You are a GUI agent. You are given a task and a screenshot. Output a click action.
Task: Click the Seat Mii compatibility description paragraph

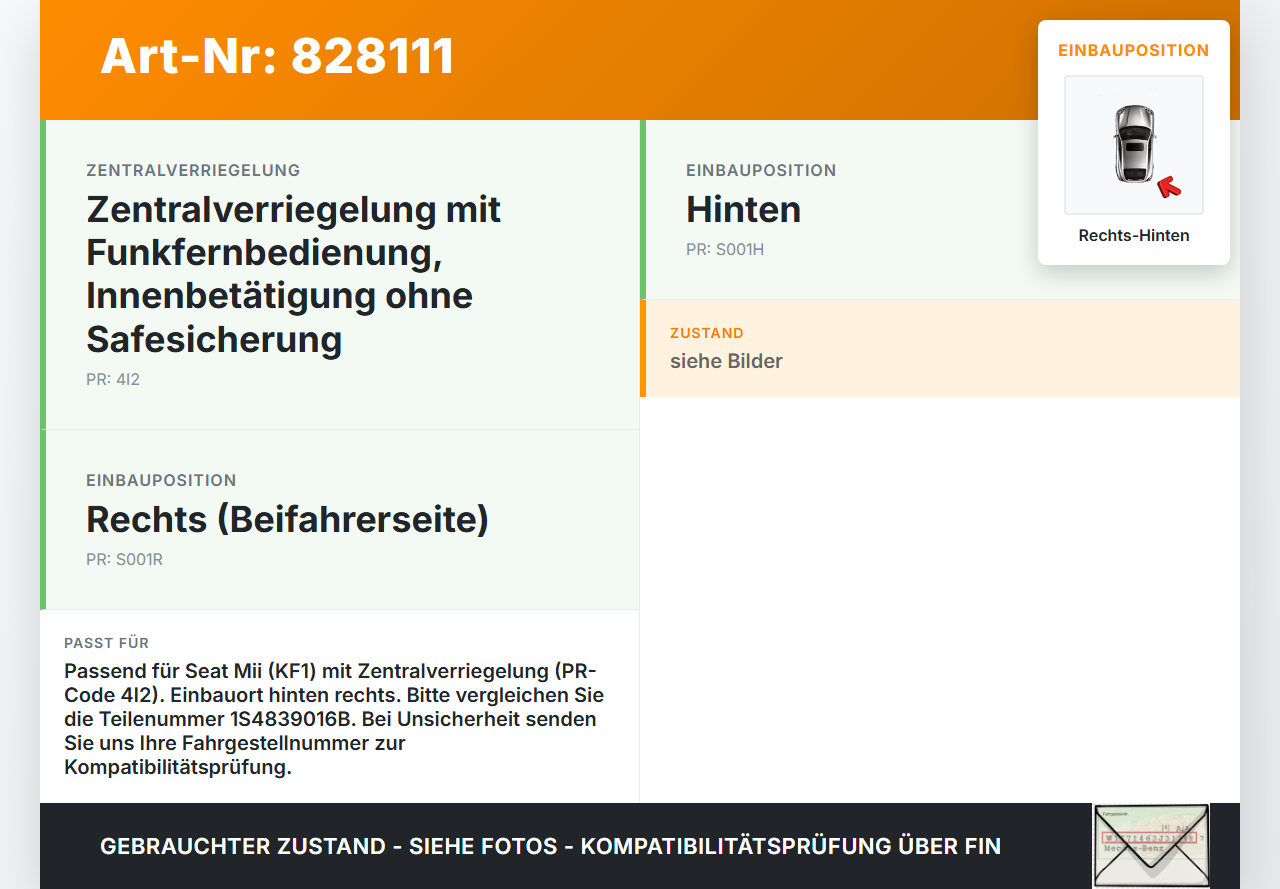[334, 719]
